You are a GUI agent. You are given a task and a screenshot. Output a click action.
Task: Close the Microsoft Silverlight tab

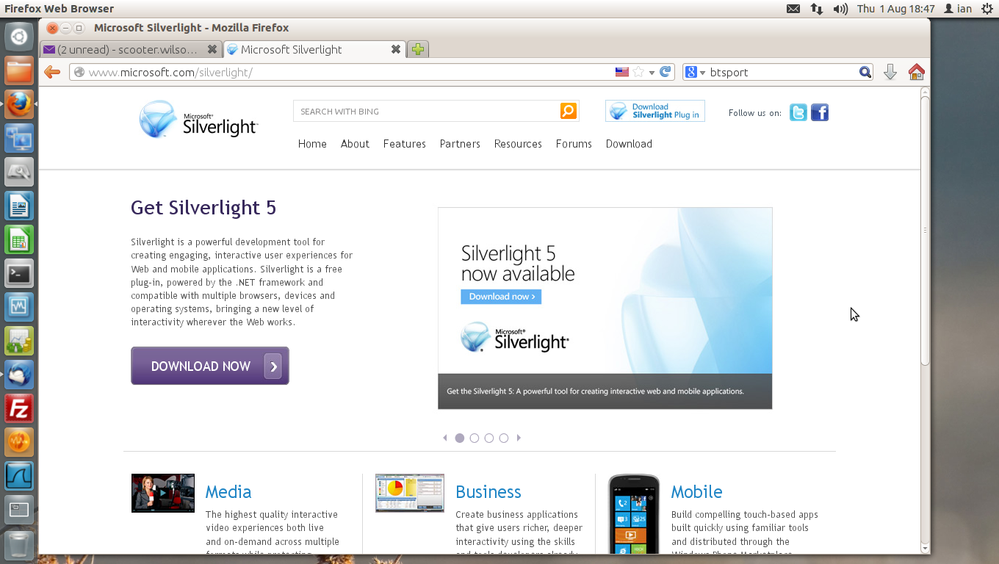point(396,49)
